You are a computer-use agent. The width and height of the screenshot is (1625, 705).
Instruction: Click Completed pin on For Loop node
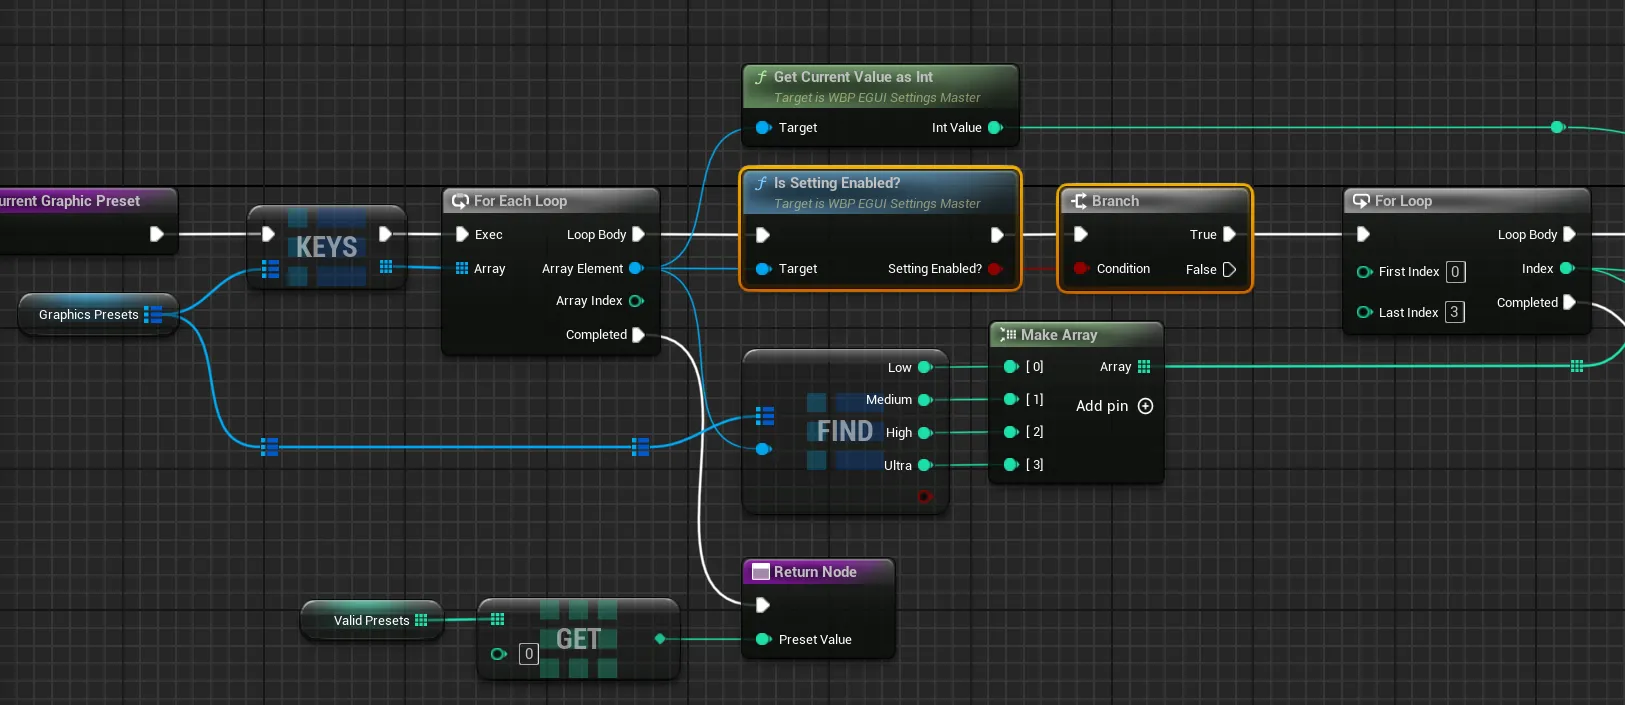[x=1569, y=303]
